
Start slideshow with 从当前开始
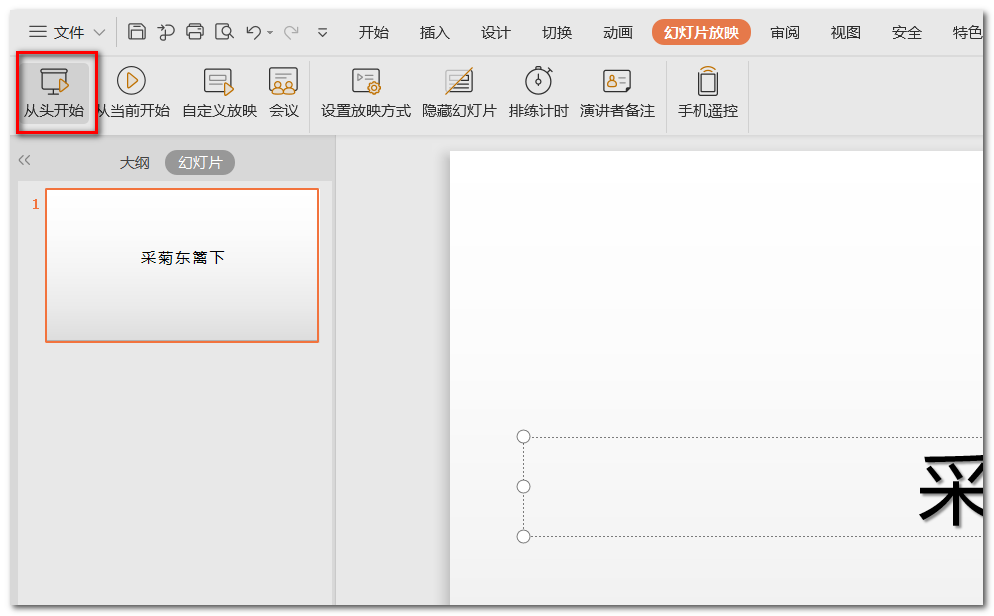[132, 93]
